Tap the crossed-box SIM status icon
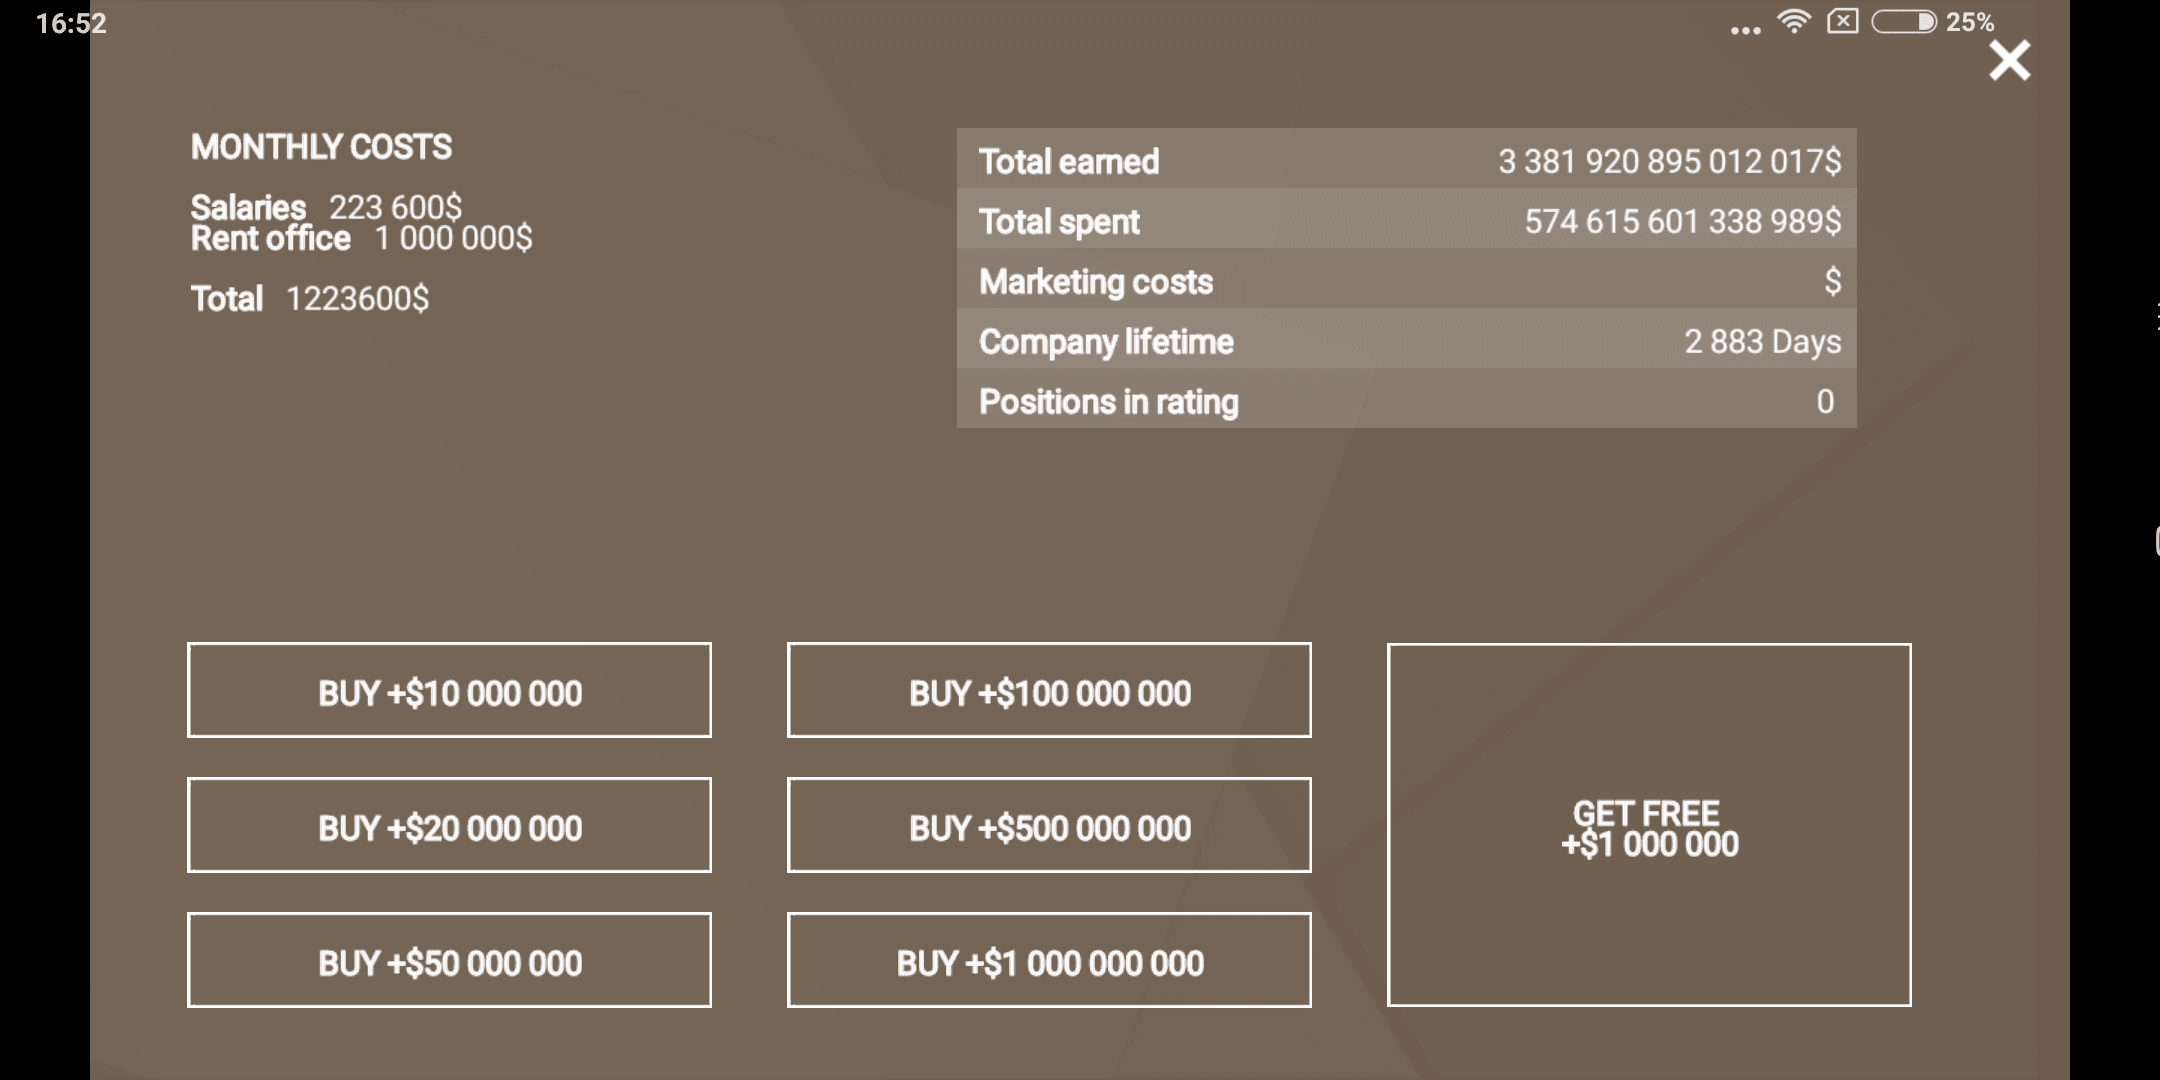This screenshot has height=1080, width=2160. click(x=1842, y=21)
